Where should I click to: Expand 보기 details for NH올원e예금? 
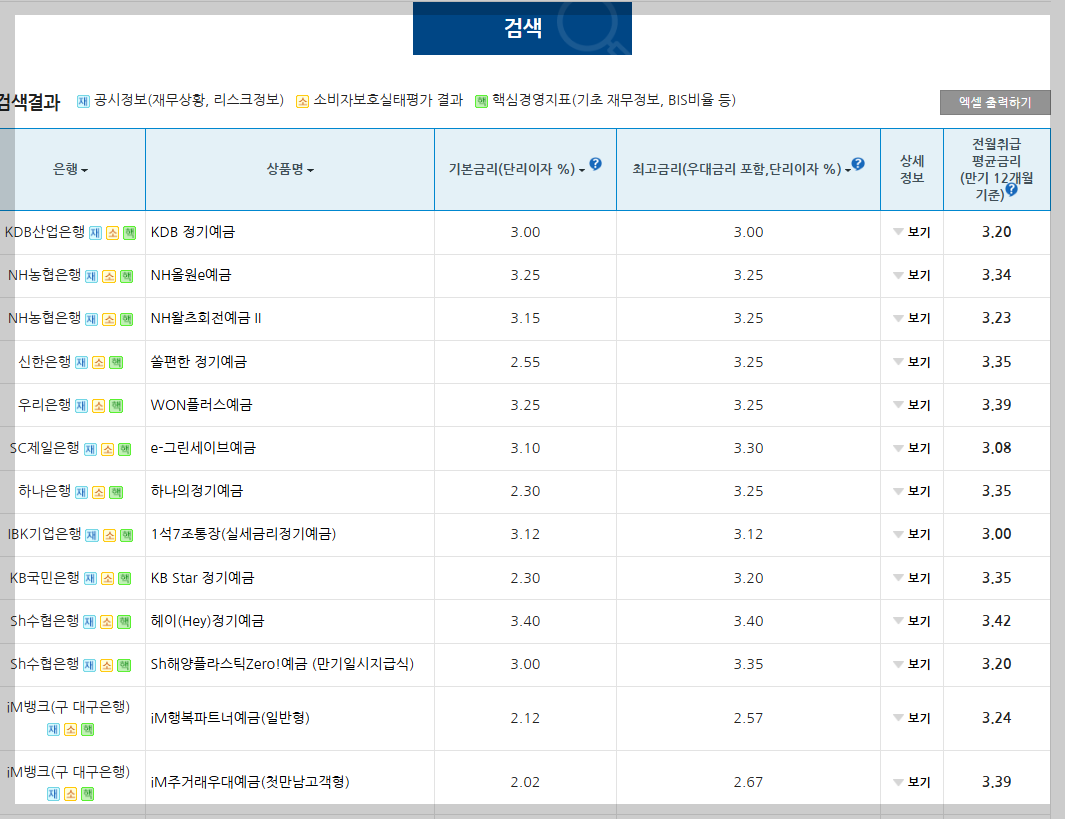pyautogui.click(x=911, y=275)
